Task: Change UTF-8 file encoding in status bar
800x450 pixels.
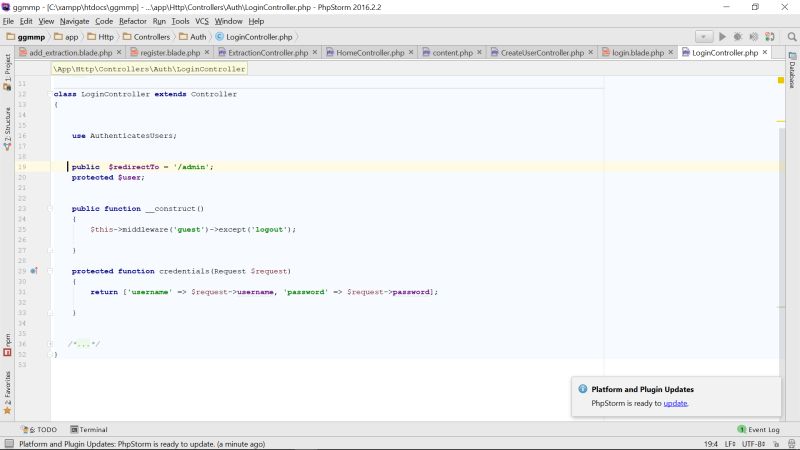Action: pos(754,444)
